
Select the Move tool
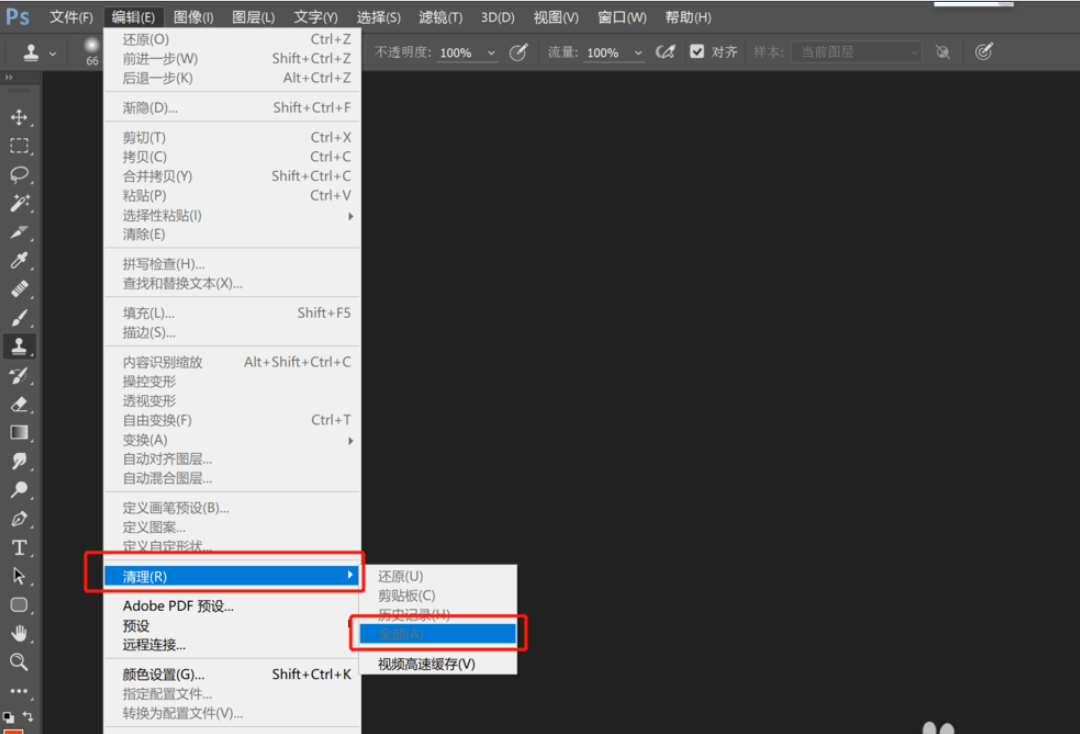pyautogui.click(x=19, y=117)
